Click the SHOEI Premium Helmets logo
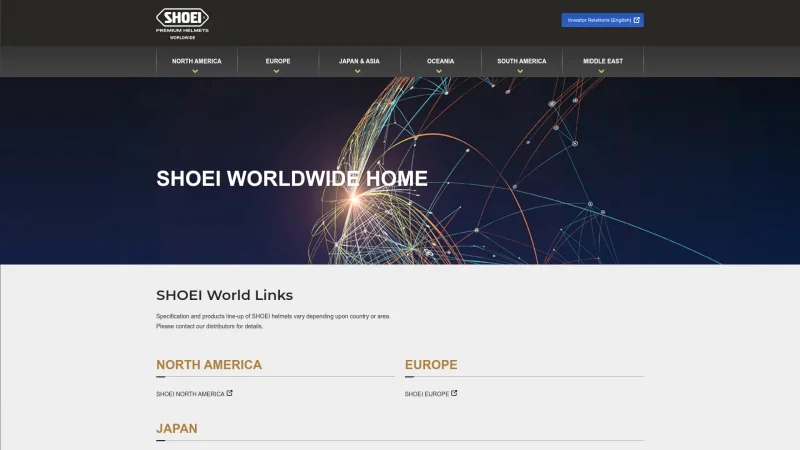 (182, 23)
